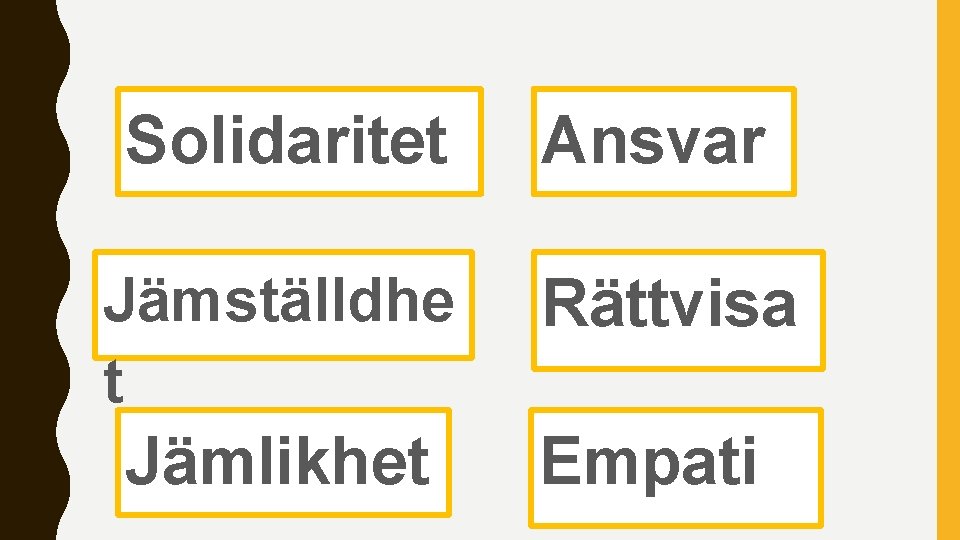Click the gray gap between Solidaritet and Ansvar
Viewport: 960px width, 540px height.
[507, 140]
